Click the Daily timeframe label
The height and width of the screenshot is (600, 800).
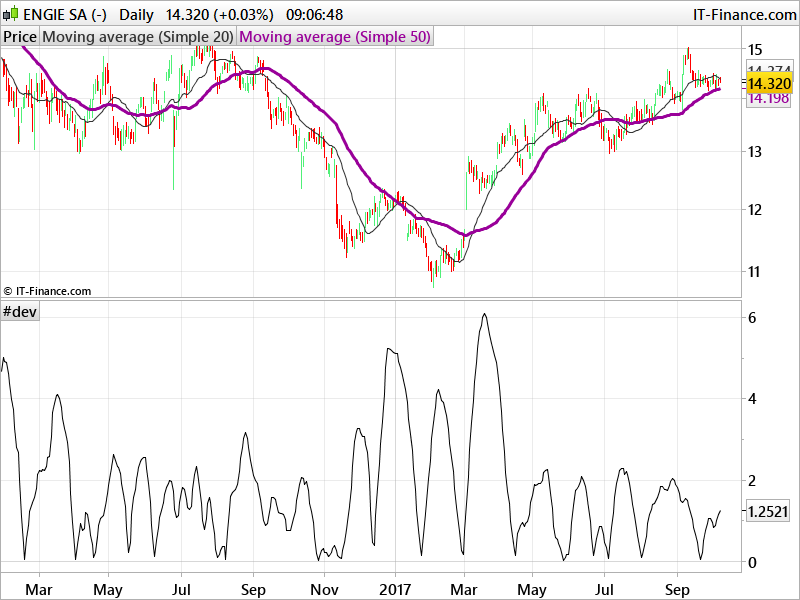[x=136, y=15]
